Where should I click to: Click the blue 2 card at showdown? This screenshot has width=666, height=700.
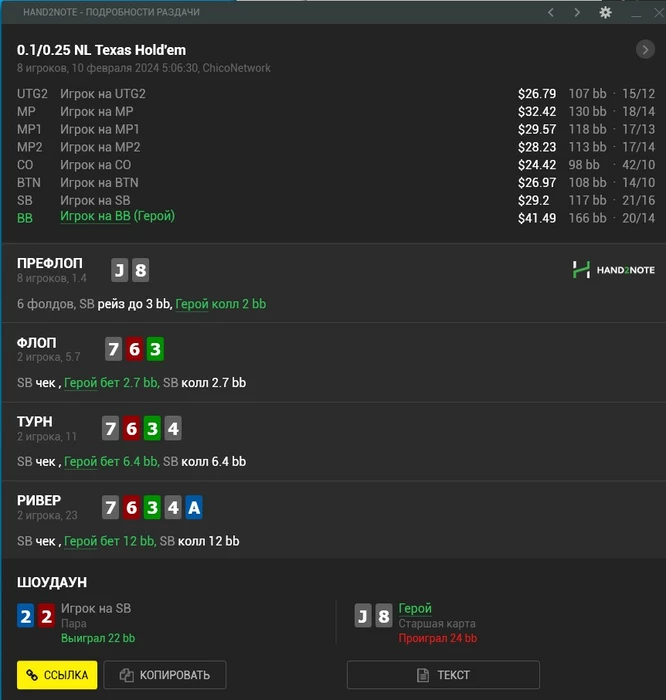coord(25,616)
